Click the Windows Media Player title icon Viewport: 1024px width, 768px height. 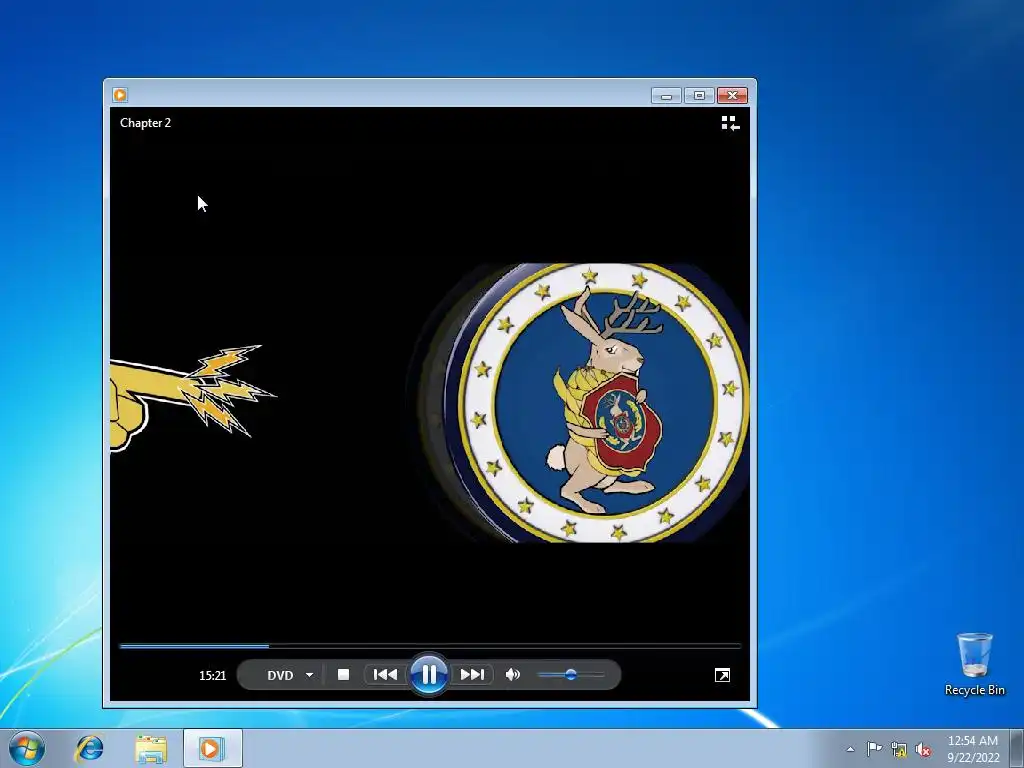(120, 95)
